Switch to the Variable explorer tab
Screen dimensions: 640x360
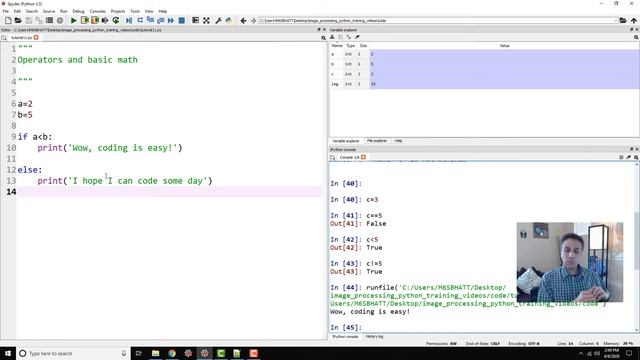[x=346, y=141]
